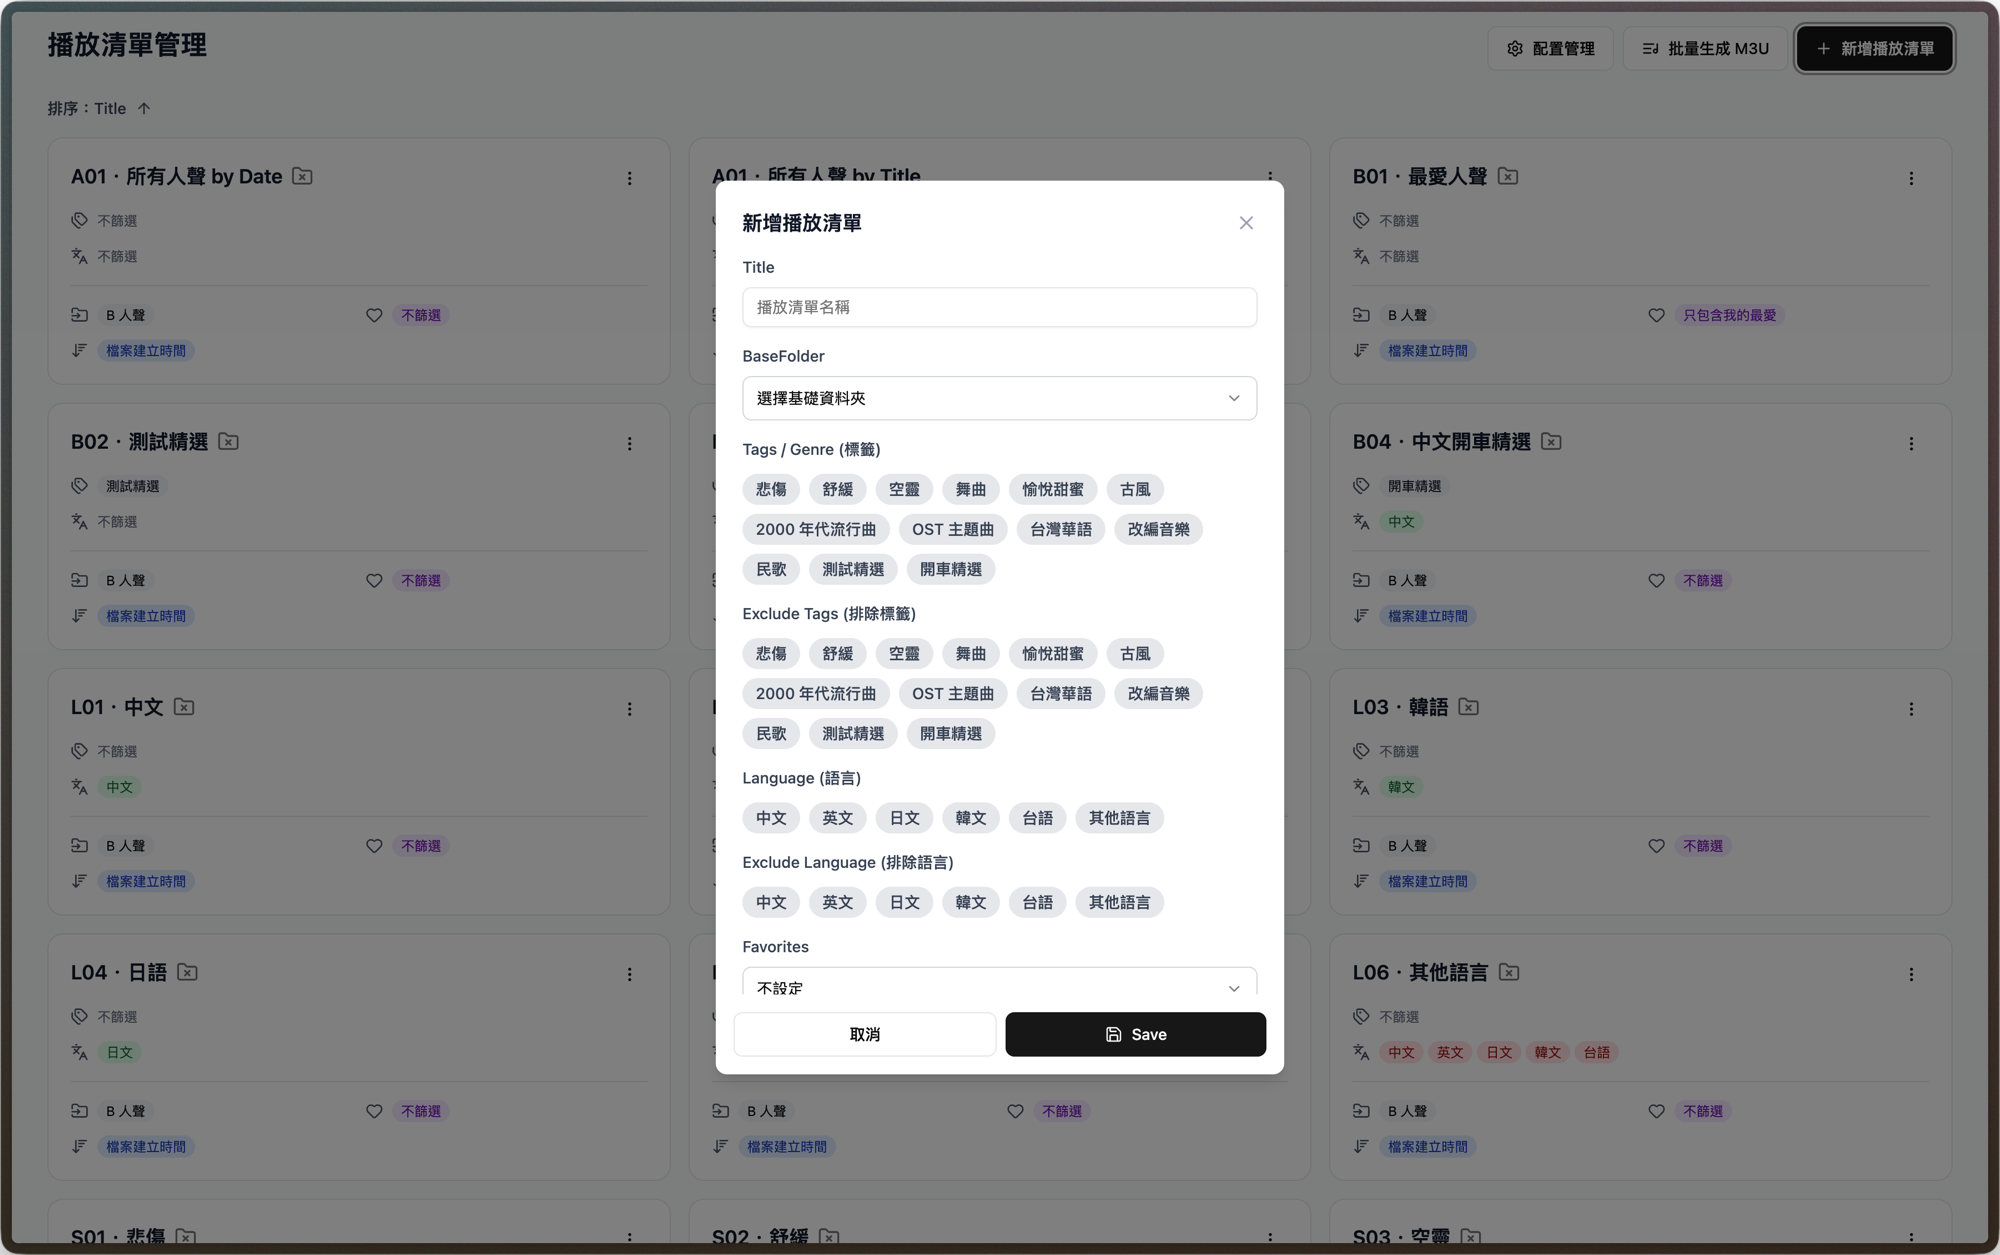Click 台語 exclude badge in L06 card
The height and width of the screenshot is (1255, 2000).
pos(1597,1052)
